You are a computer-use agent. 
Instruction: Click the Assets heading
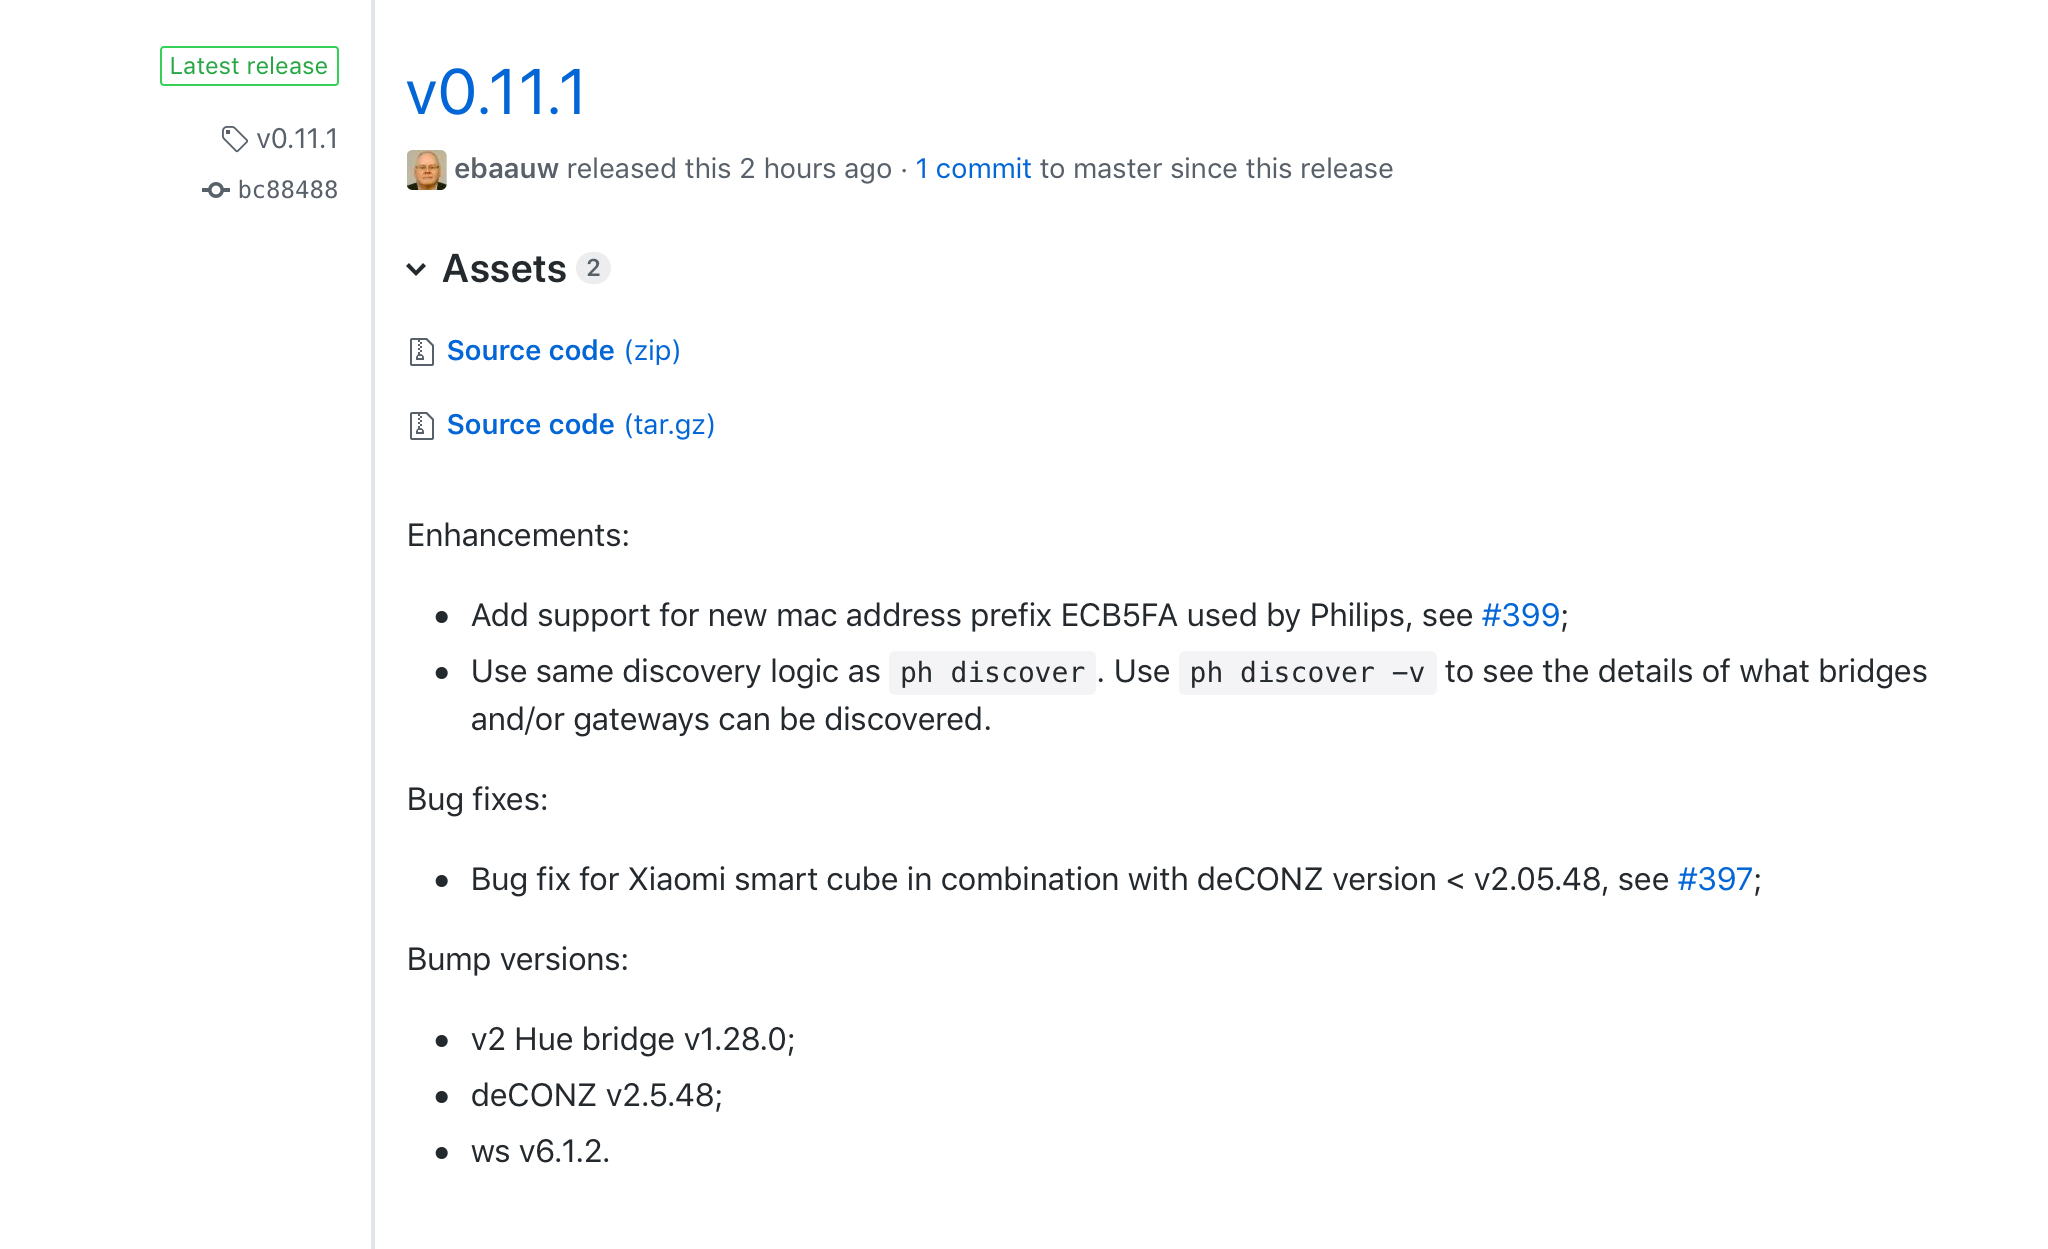[504, 269]
